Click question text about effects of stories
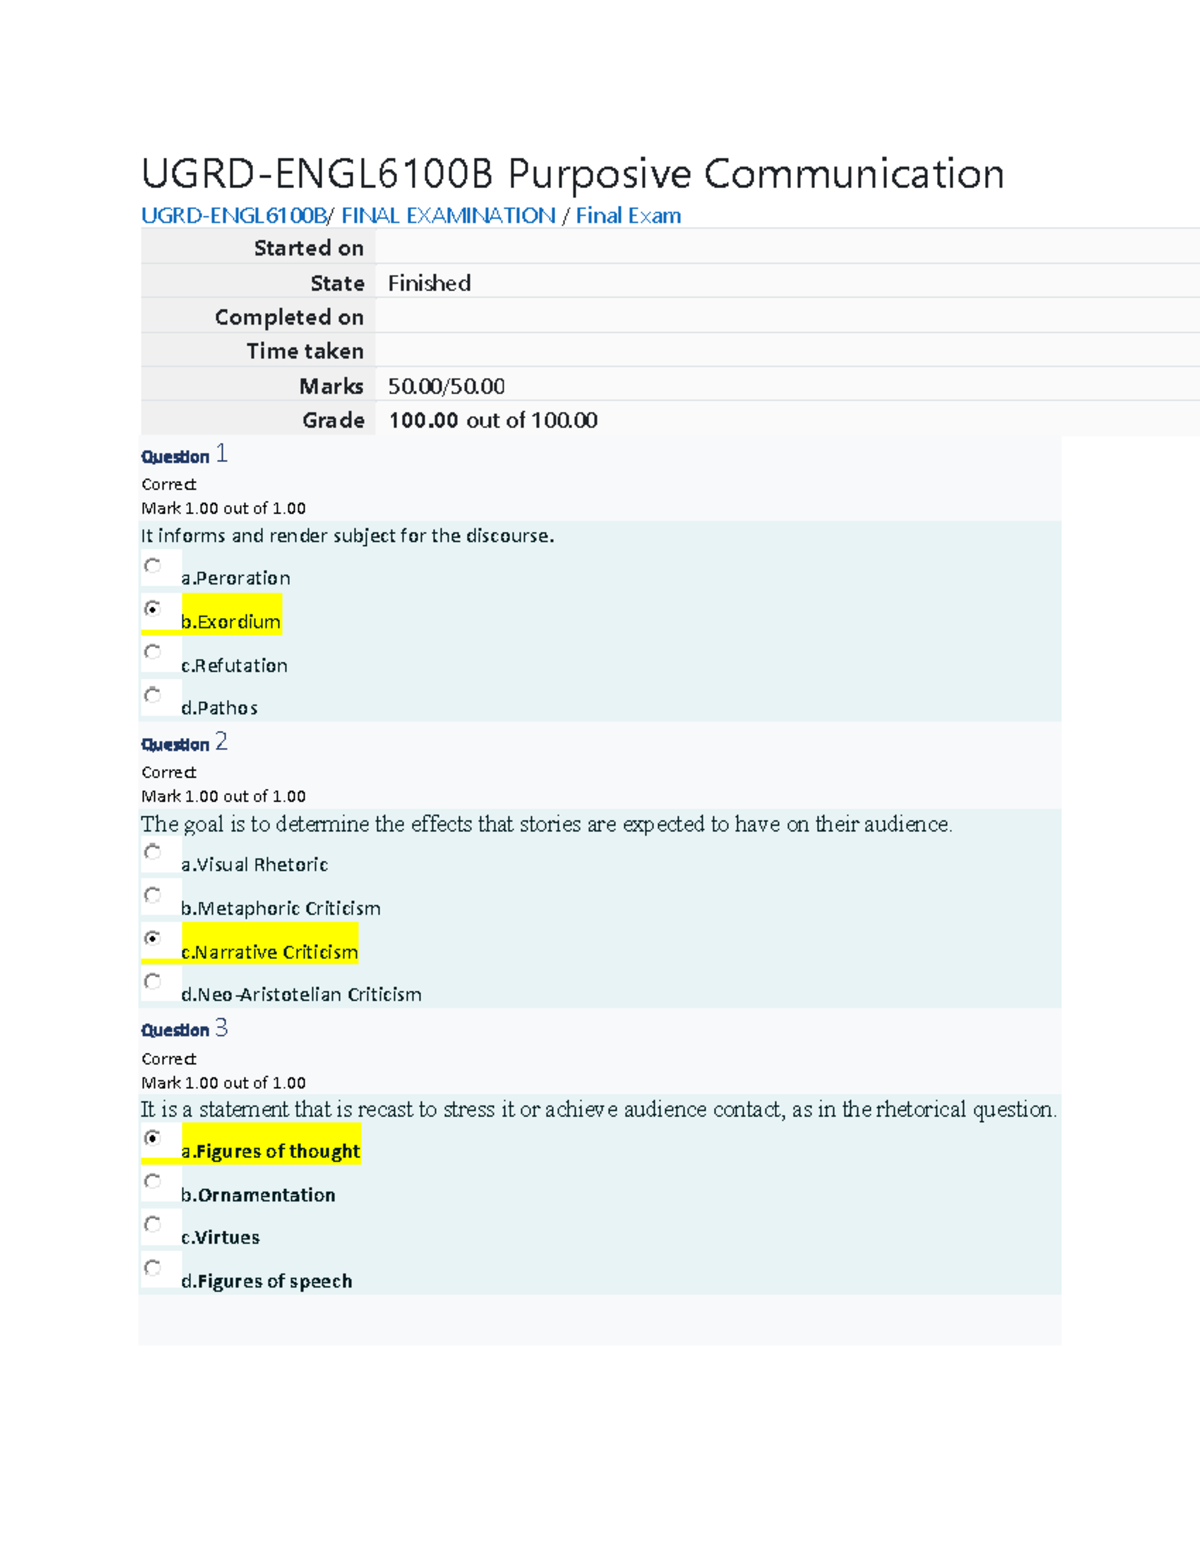This screenshot has height=1553, width=1200. (547, 824)
